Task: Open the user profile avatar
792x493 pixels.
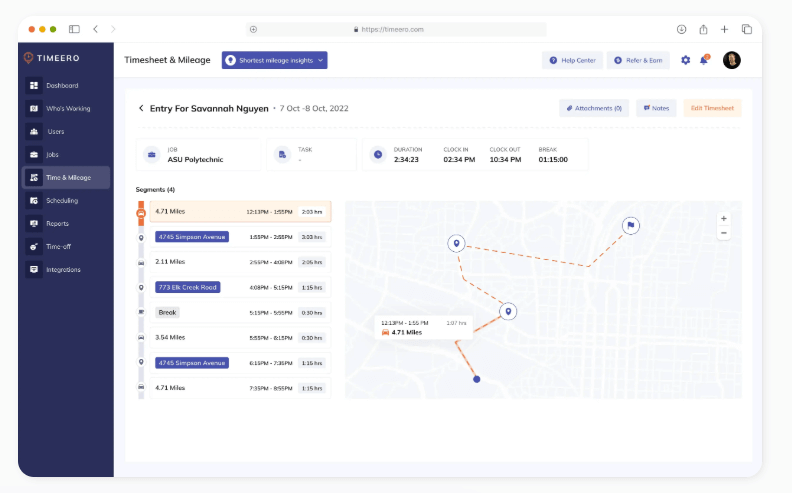Action: (x=731, y=60)
